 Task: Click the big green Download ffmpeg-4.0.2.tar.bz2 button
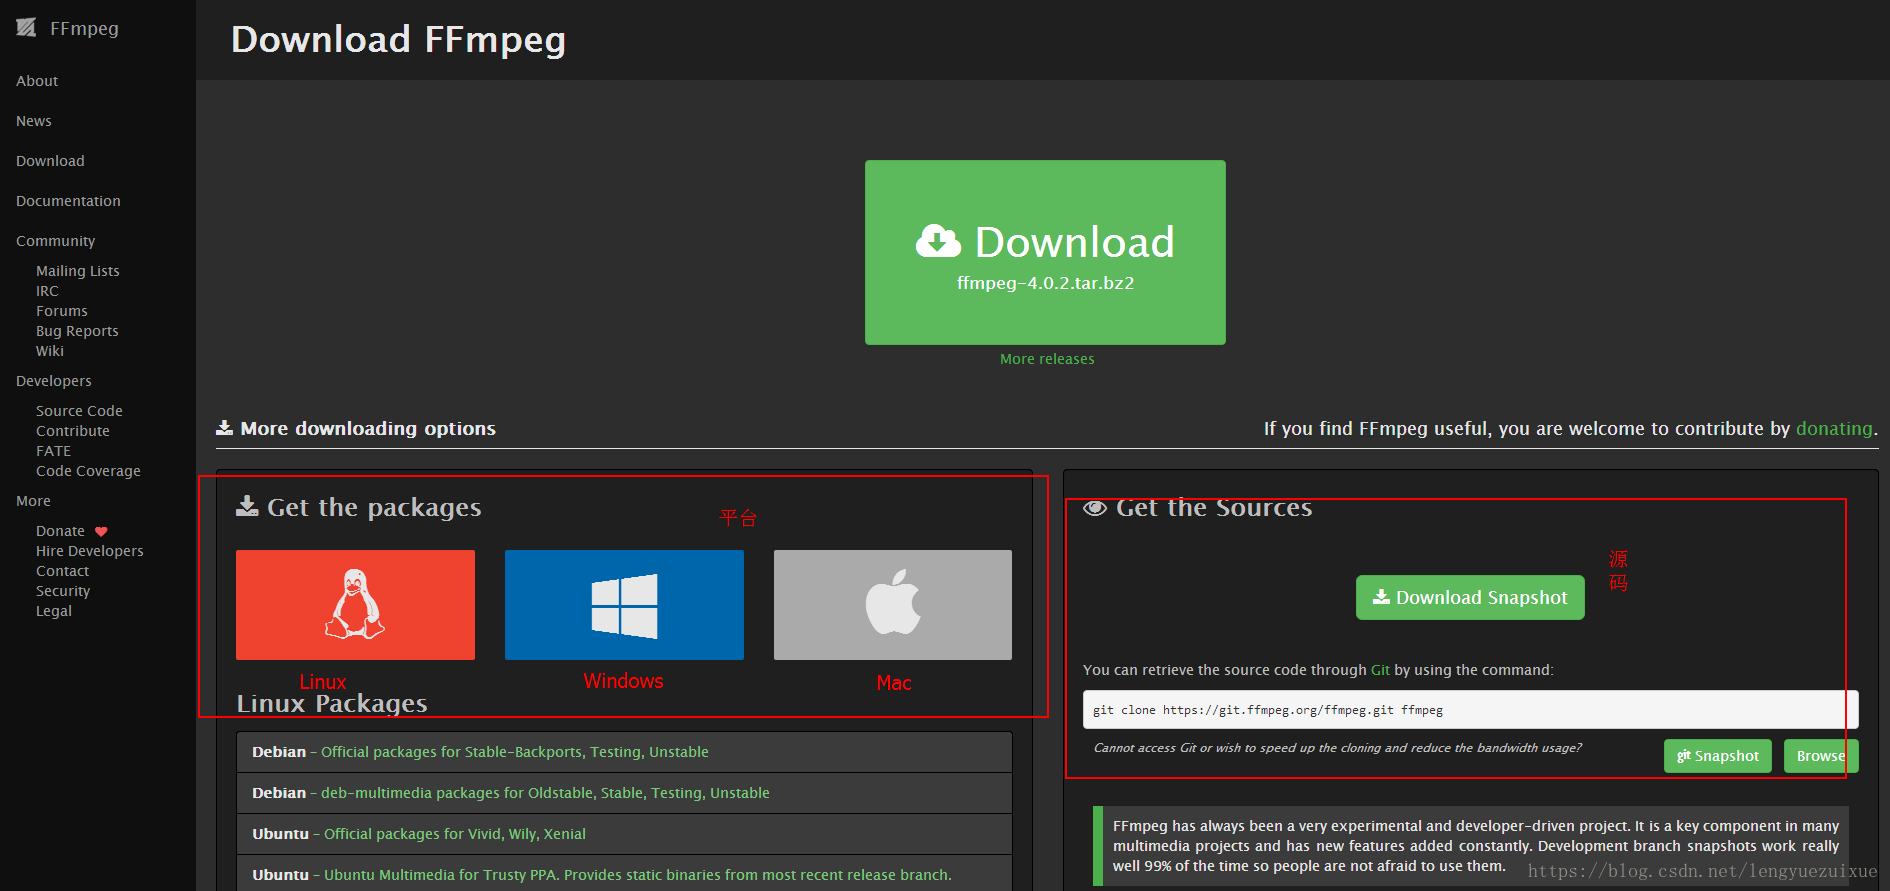point(1045,252)
